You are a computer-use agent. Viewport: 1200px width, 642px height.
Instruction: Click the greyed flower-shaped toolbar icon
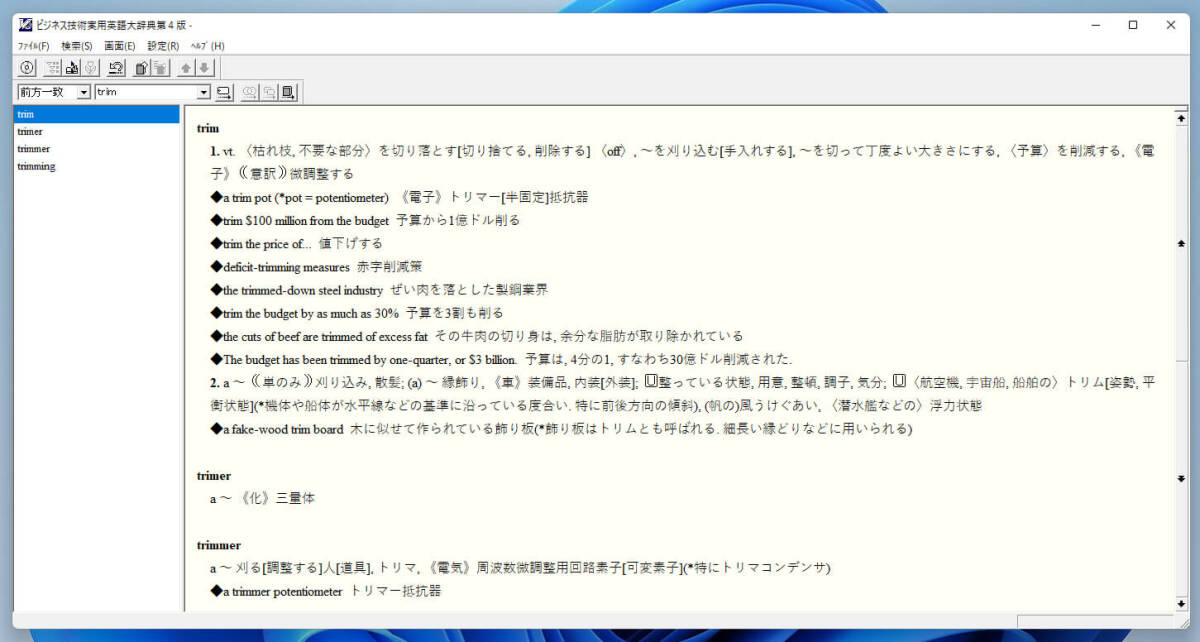point(89,68)
